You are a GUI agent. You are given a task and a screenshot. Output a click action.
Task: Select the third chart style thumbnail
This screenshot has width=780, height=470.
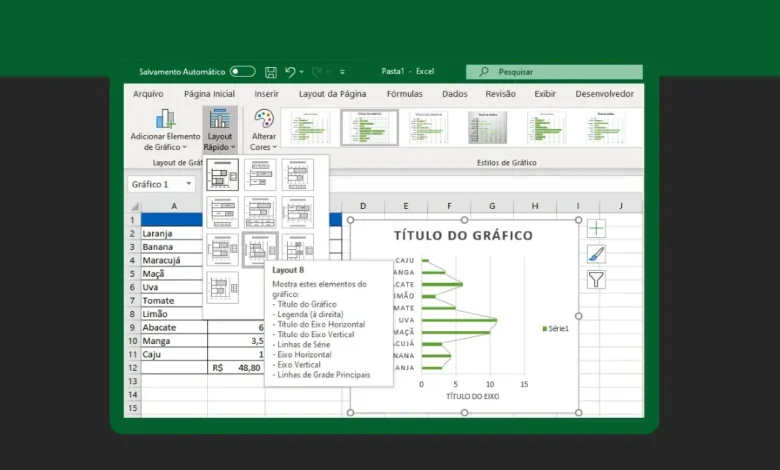tap(428, 128)
